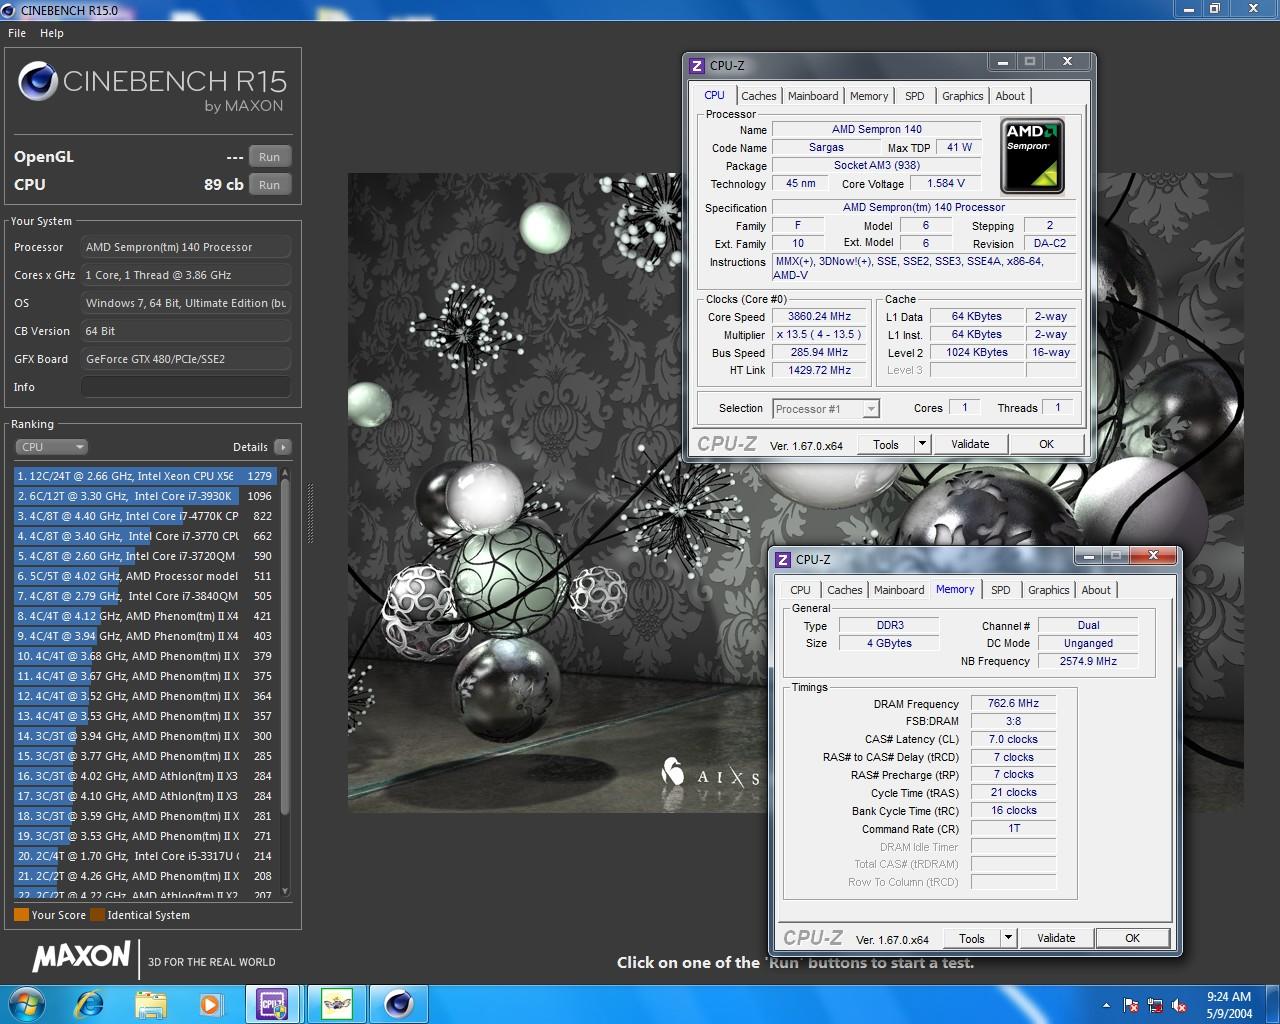Select ranking row Intel Xeon CPU 1279
Screen dimensions: 1280x1024
click(x=144, y=476)
